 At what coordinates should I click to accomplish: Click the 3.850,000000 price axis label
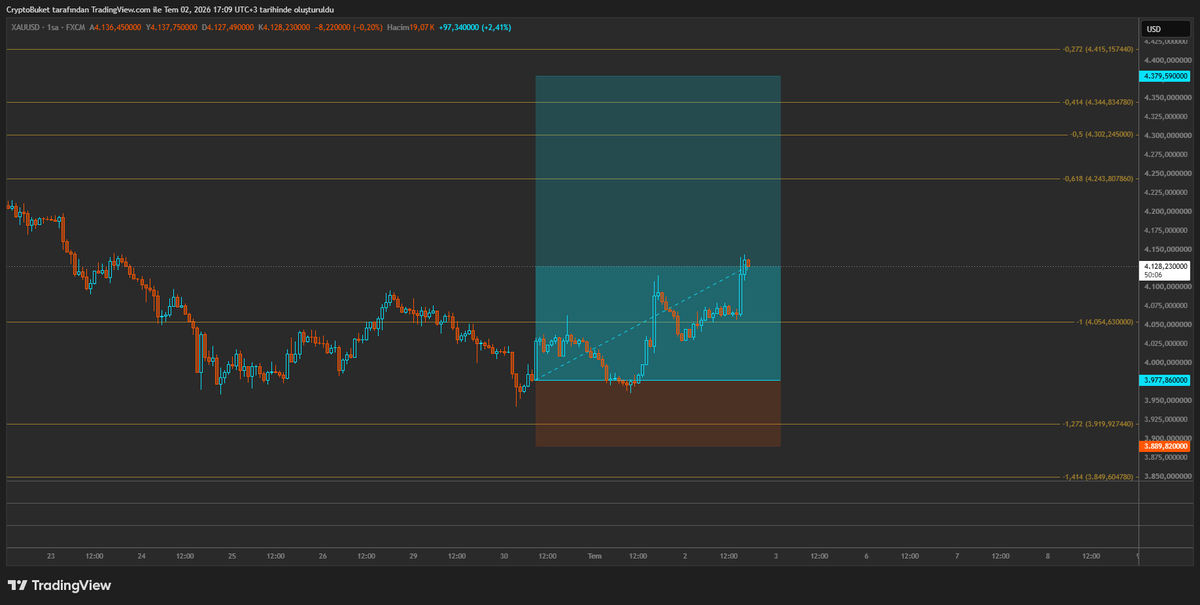click(x=1167, y=476)
